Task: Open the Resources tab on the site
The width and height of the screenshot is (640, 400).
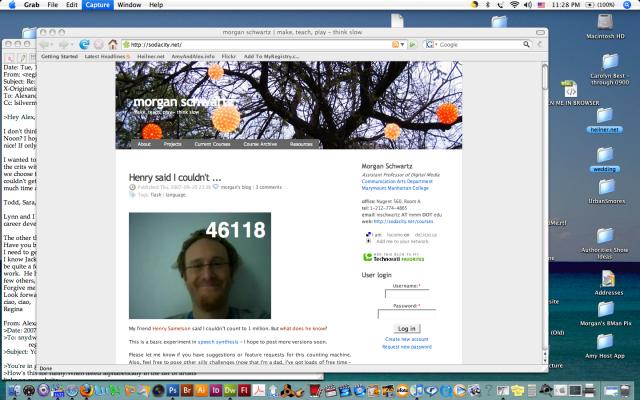Action: [x=301, y=144]
